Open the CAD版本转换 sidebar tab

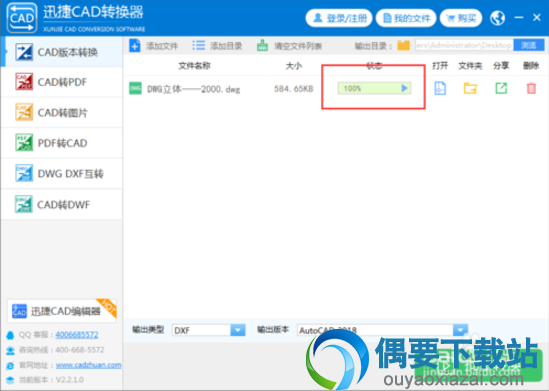pos(62,52)
